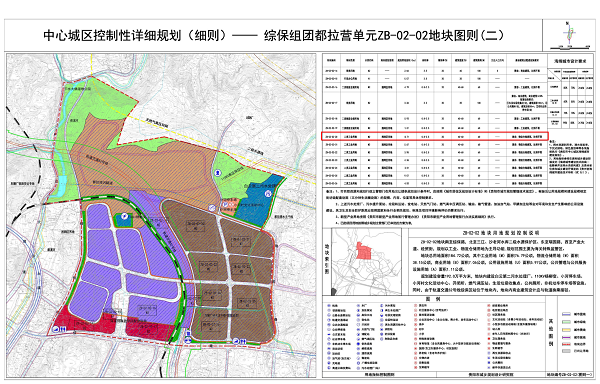This screenshot has height=384, width=600.
Task: Click the large blue wastewater plant parcel on the map
Action: (x=259, y=203)
